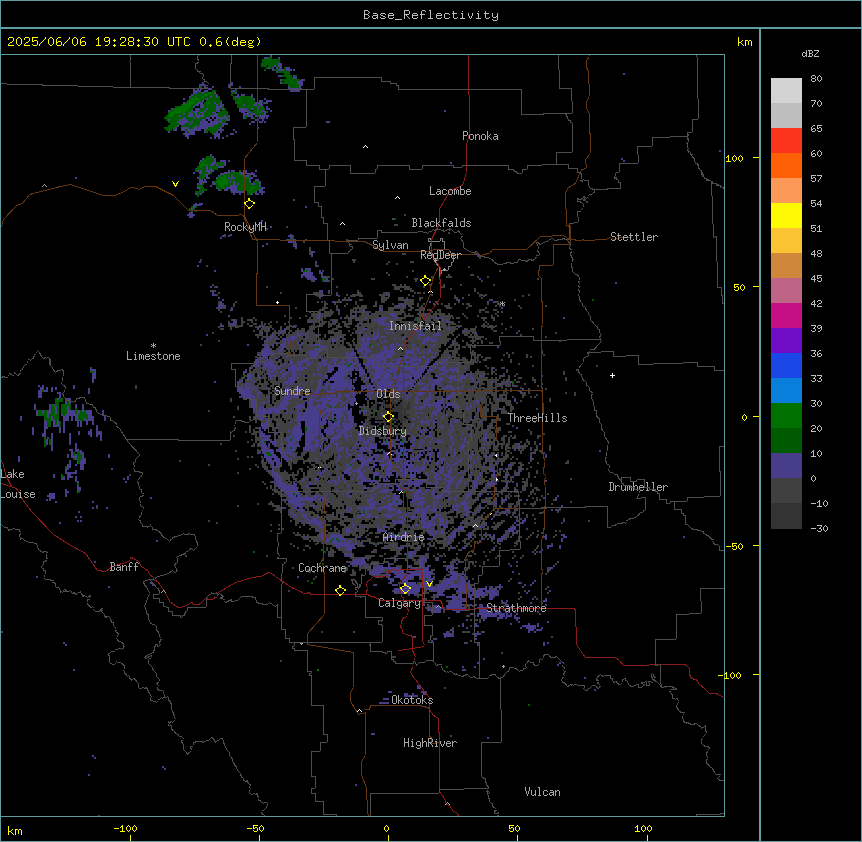Click the yellow diamond marker below Cochrane
Image resolution: width=862 pixels, height=842 pixels.
pyautogui.click(x=340, y=590)
